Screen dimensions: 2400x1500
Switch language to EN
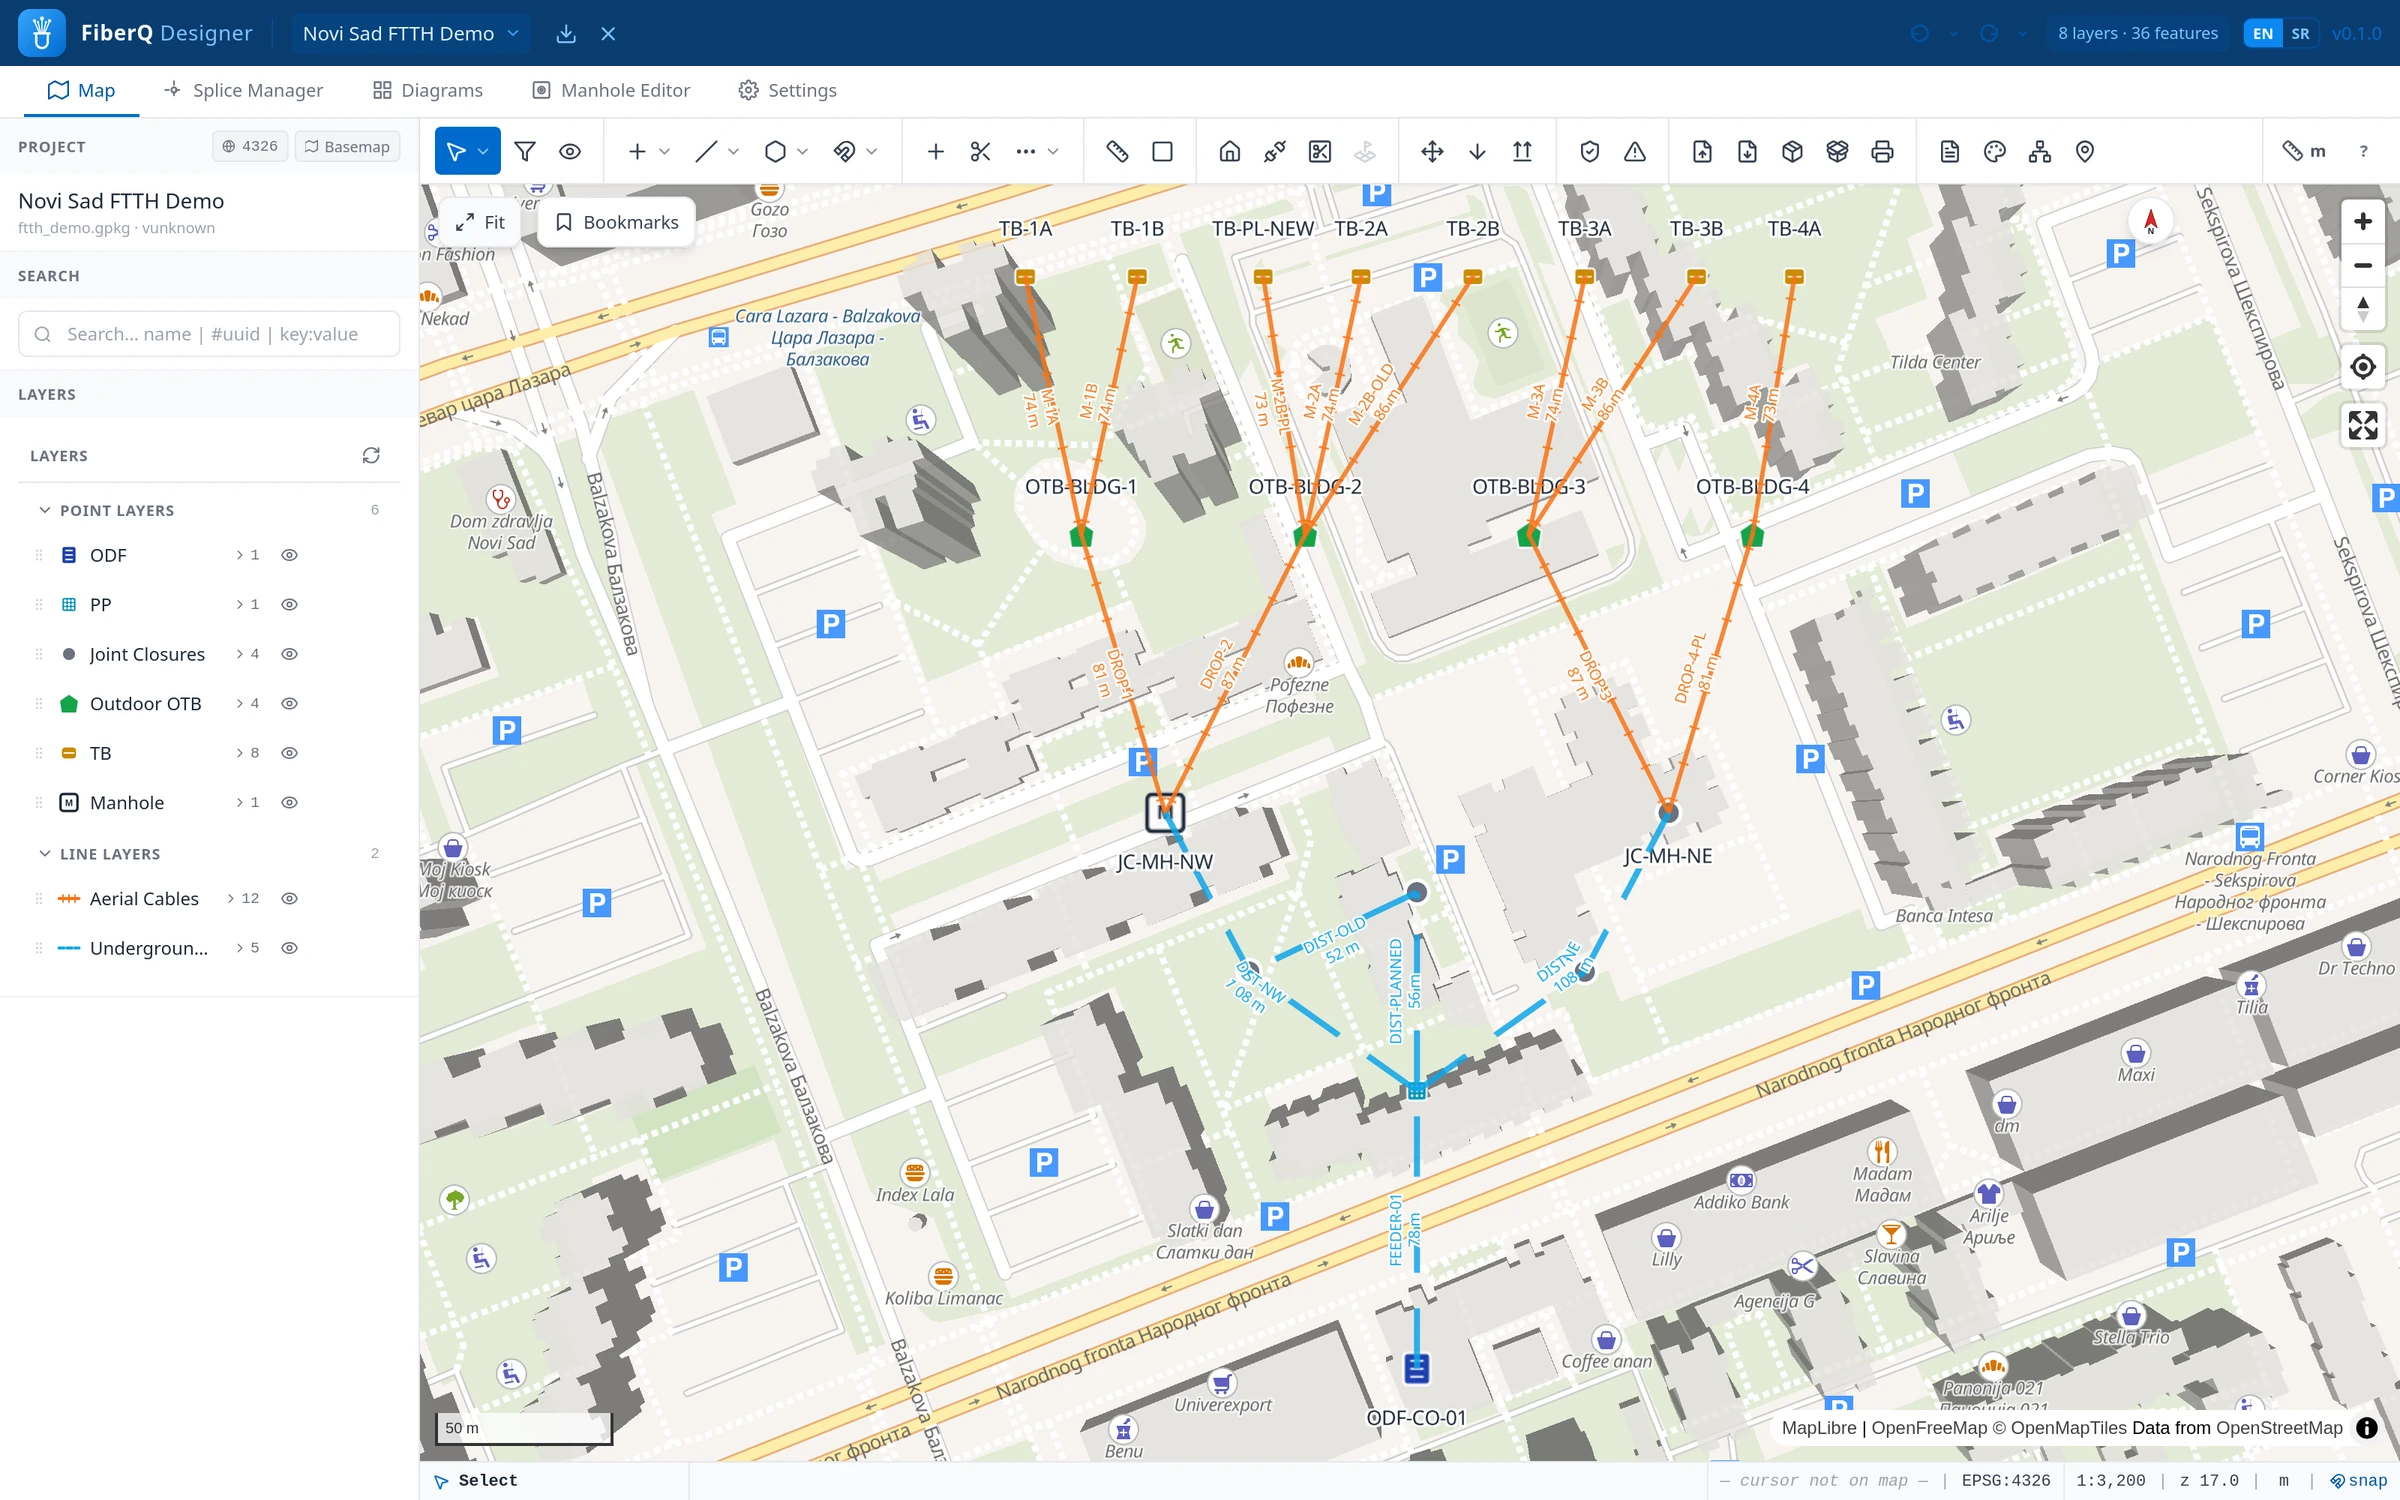point(2263,33)
